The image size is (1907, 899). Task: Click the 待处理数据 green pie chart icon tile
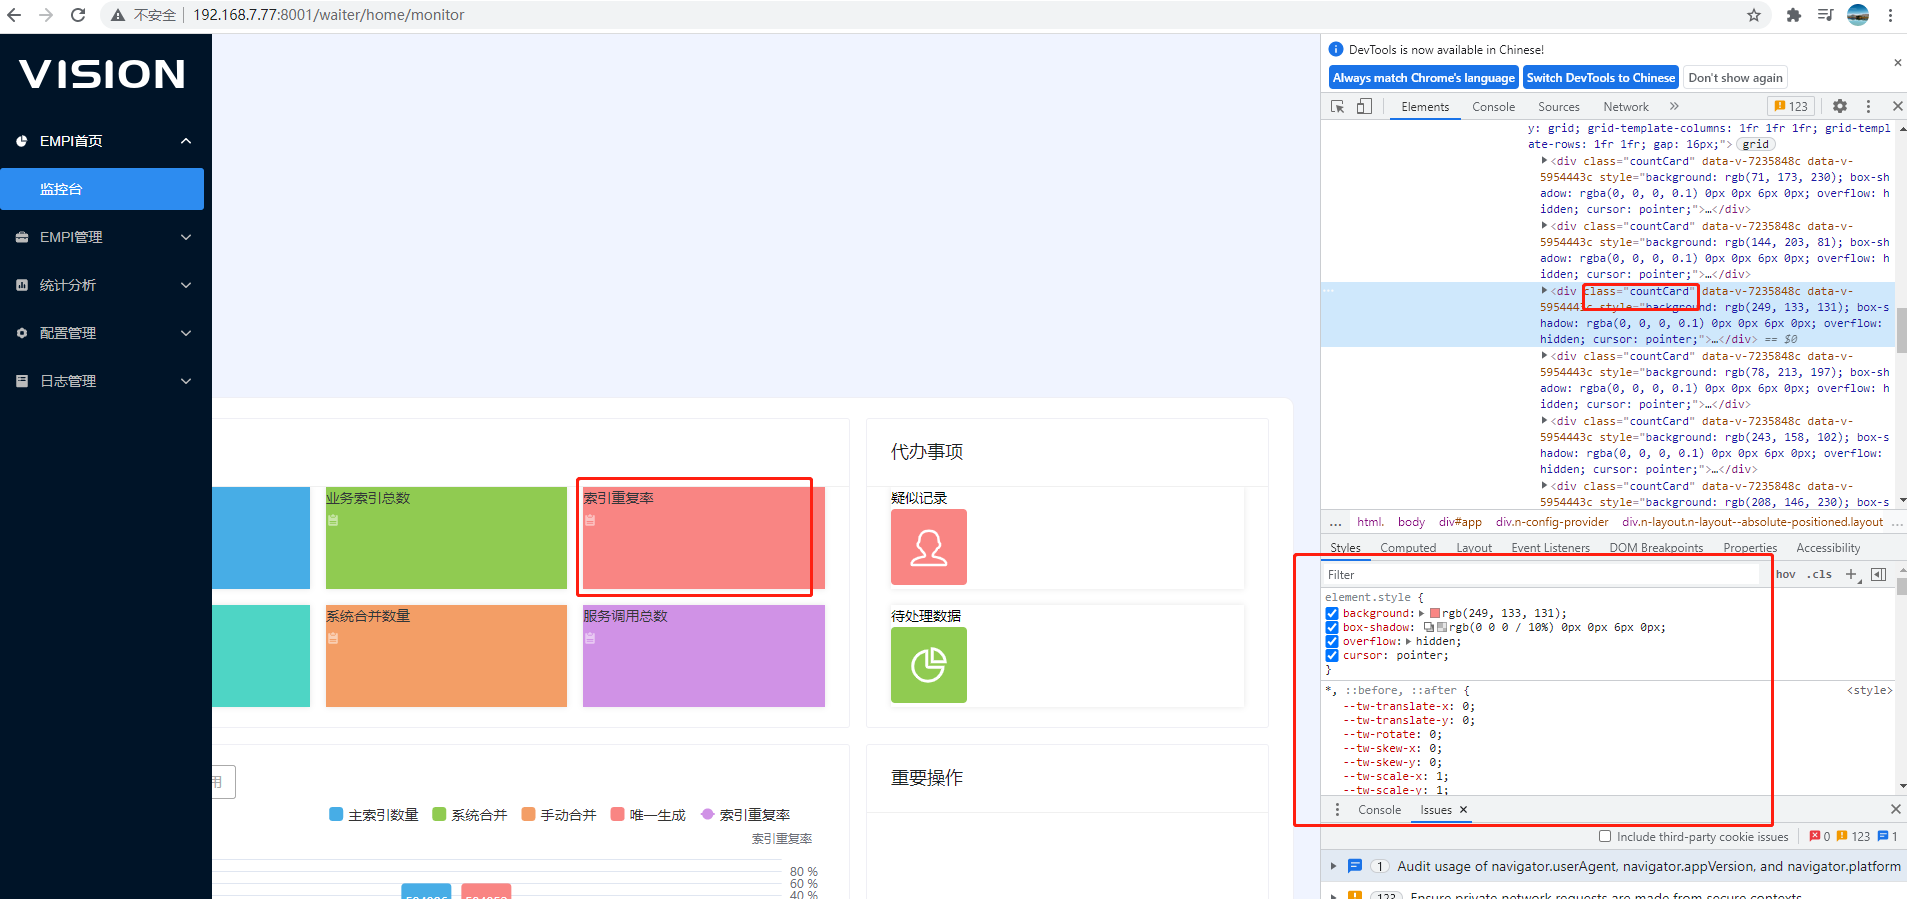pyautogui.click(x=929, y=665)
